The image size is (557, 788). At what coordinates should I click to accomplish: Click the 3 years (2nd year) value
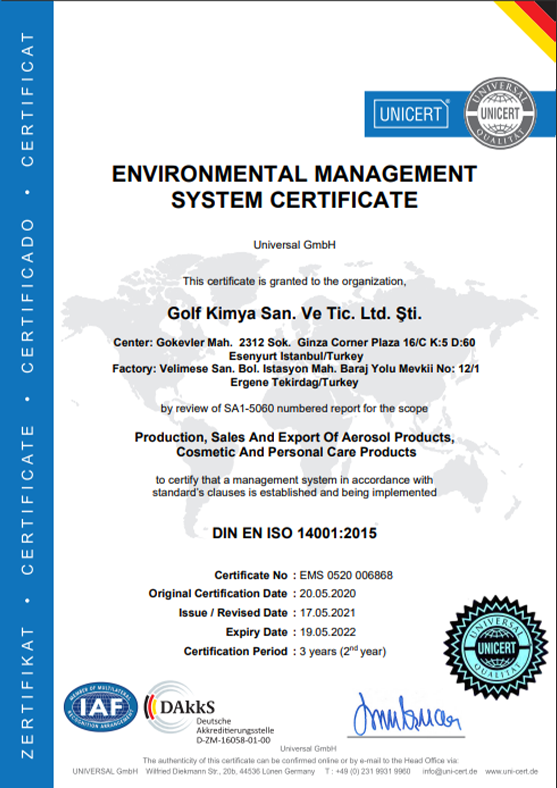point(343,651)
